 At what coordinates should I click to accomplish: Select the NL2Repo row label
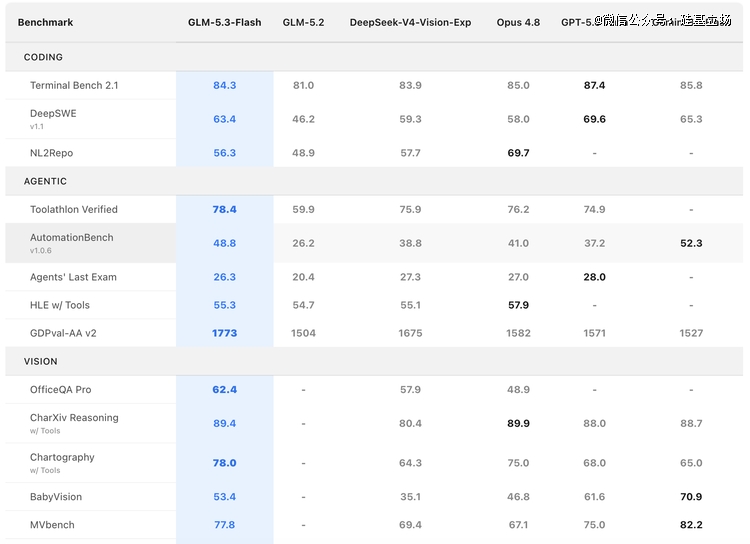click(52, 153)
